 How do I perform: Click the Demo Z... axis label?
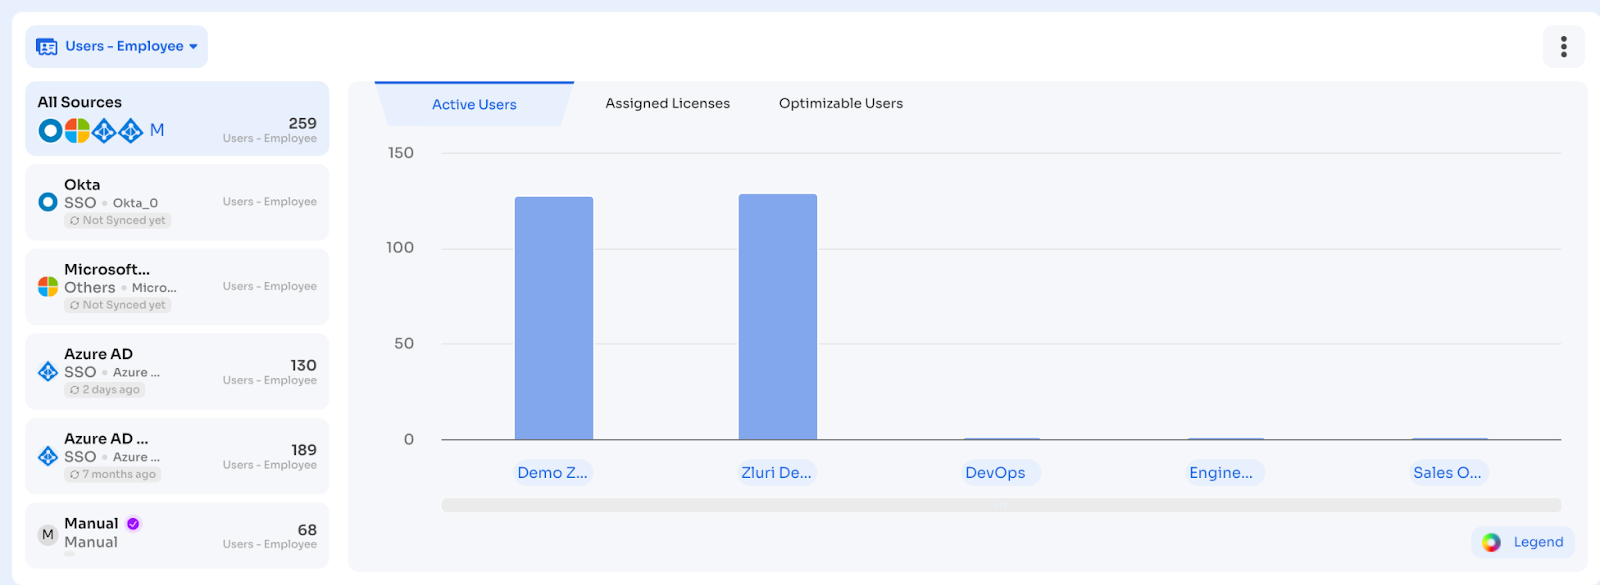553,473
